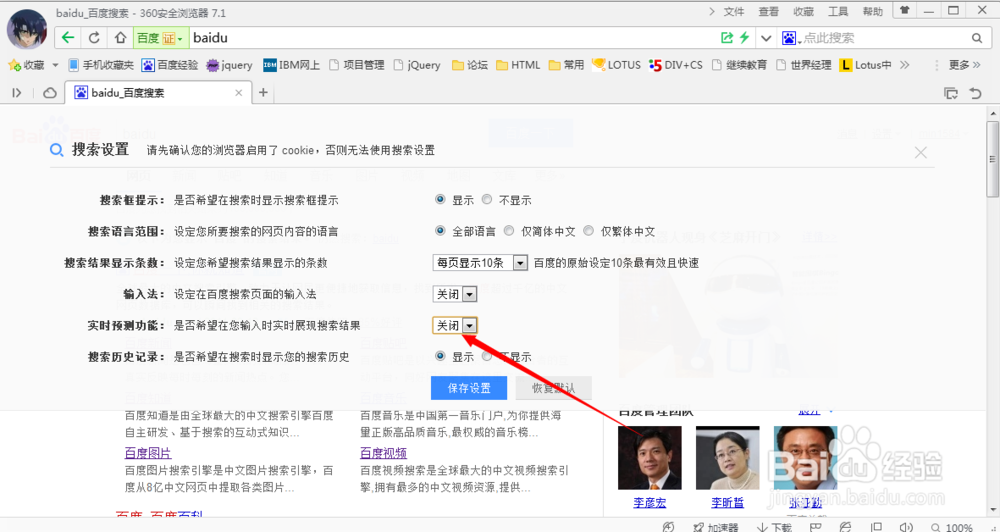Open the 项目管理 bookmark

[357, 65]
